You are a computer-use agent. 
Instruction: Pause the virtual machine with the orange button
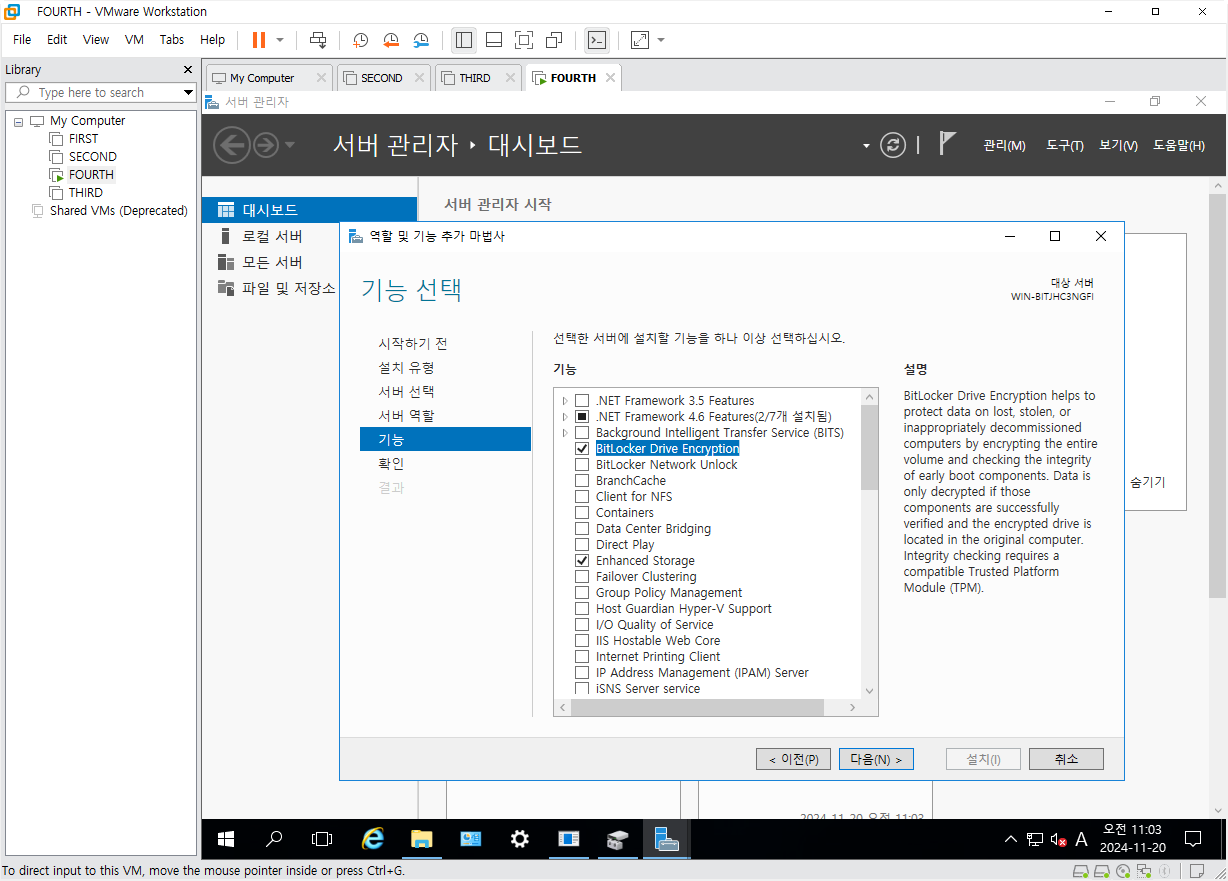pos(259,40)
